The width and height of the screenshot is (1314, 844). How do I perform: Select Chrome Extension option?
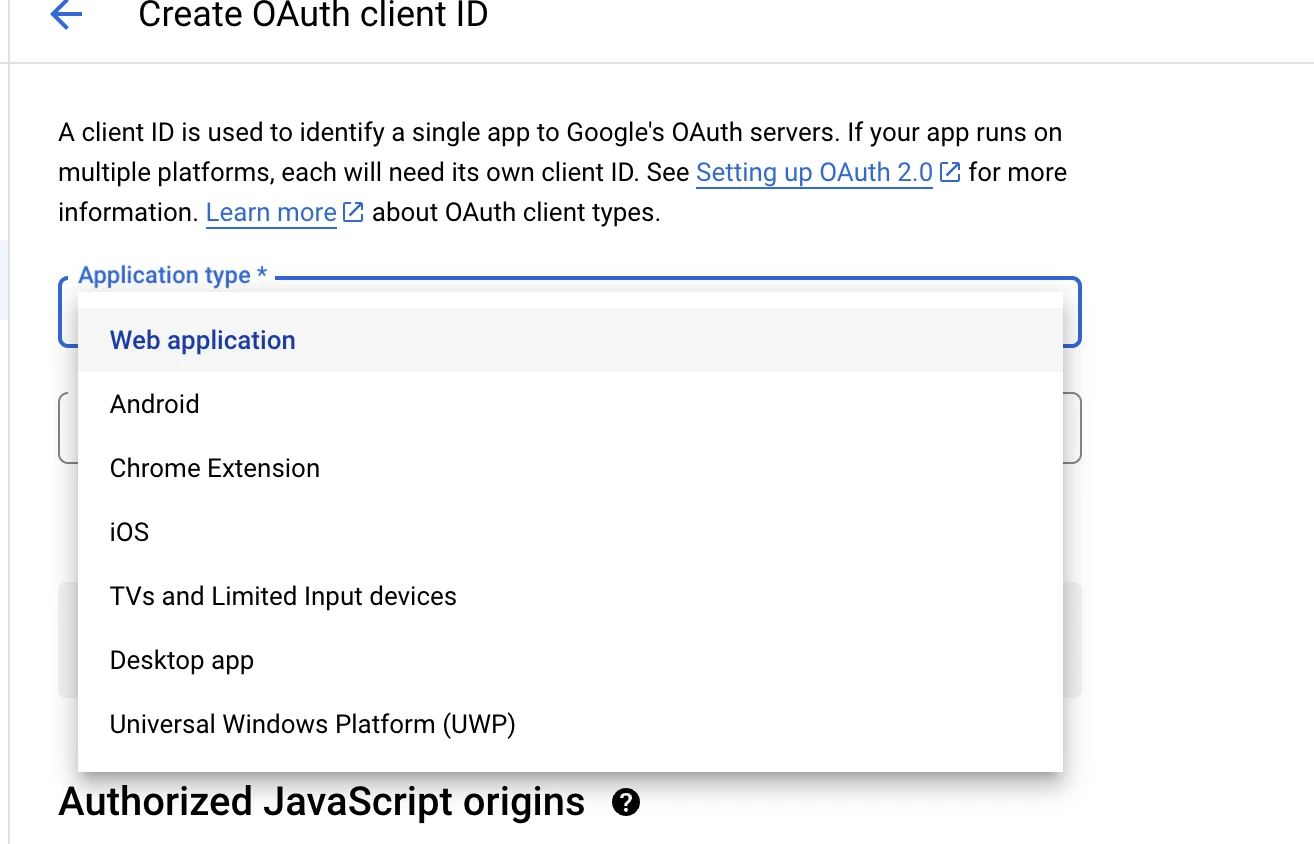click(x=570, y=468)
